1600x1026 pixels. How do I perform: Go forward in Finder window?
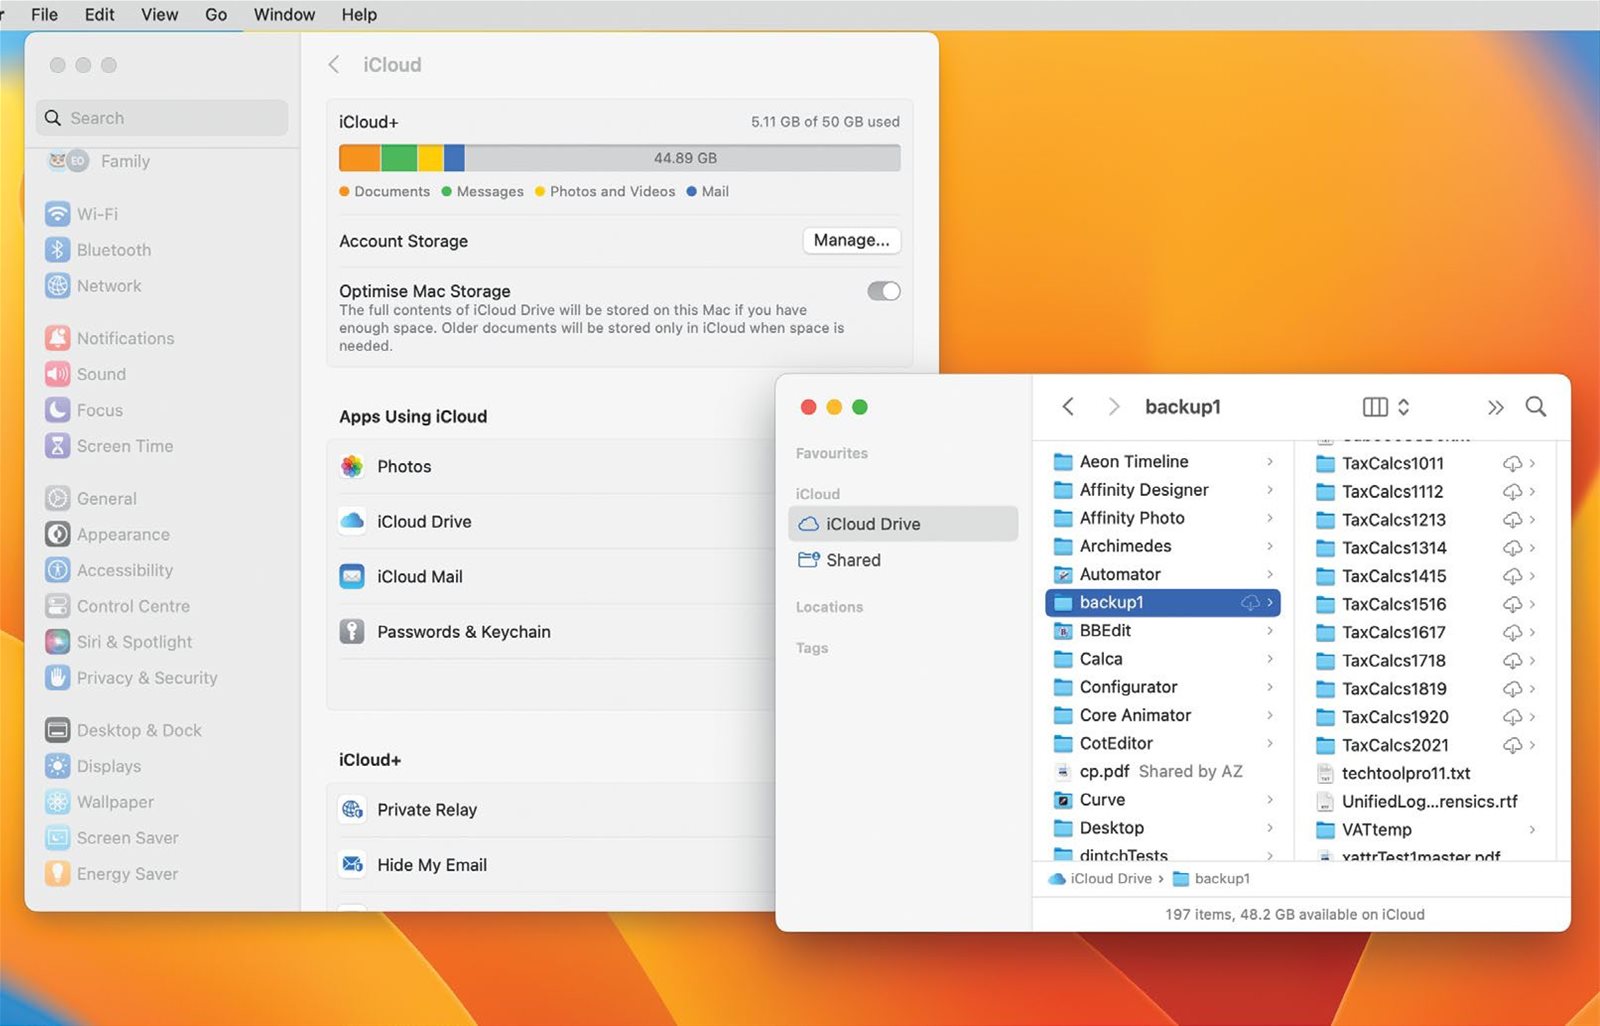click(1114, 406)
